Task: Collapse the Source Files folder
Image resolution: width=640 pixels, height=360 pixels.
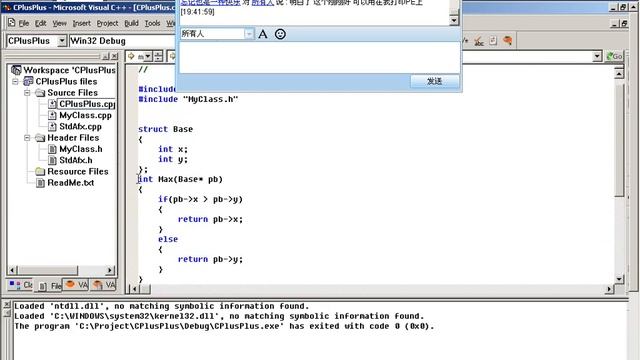Action: pyautogui.click(x=27, y=93)
